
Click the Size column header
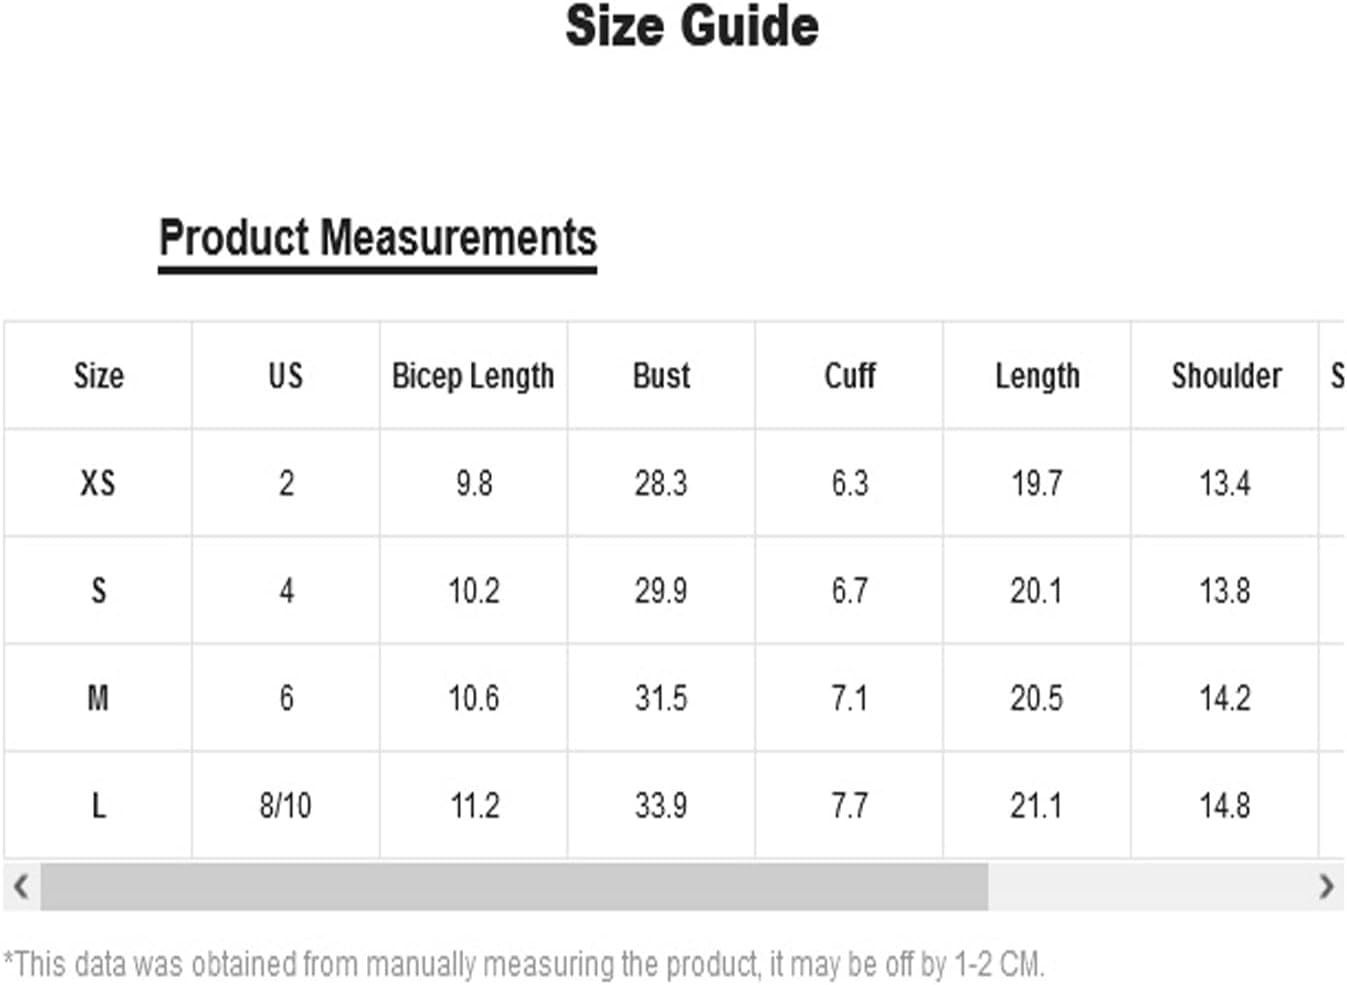98,376
